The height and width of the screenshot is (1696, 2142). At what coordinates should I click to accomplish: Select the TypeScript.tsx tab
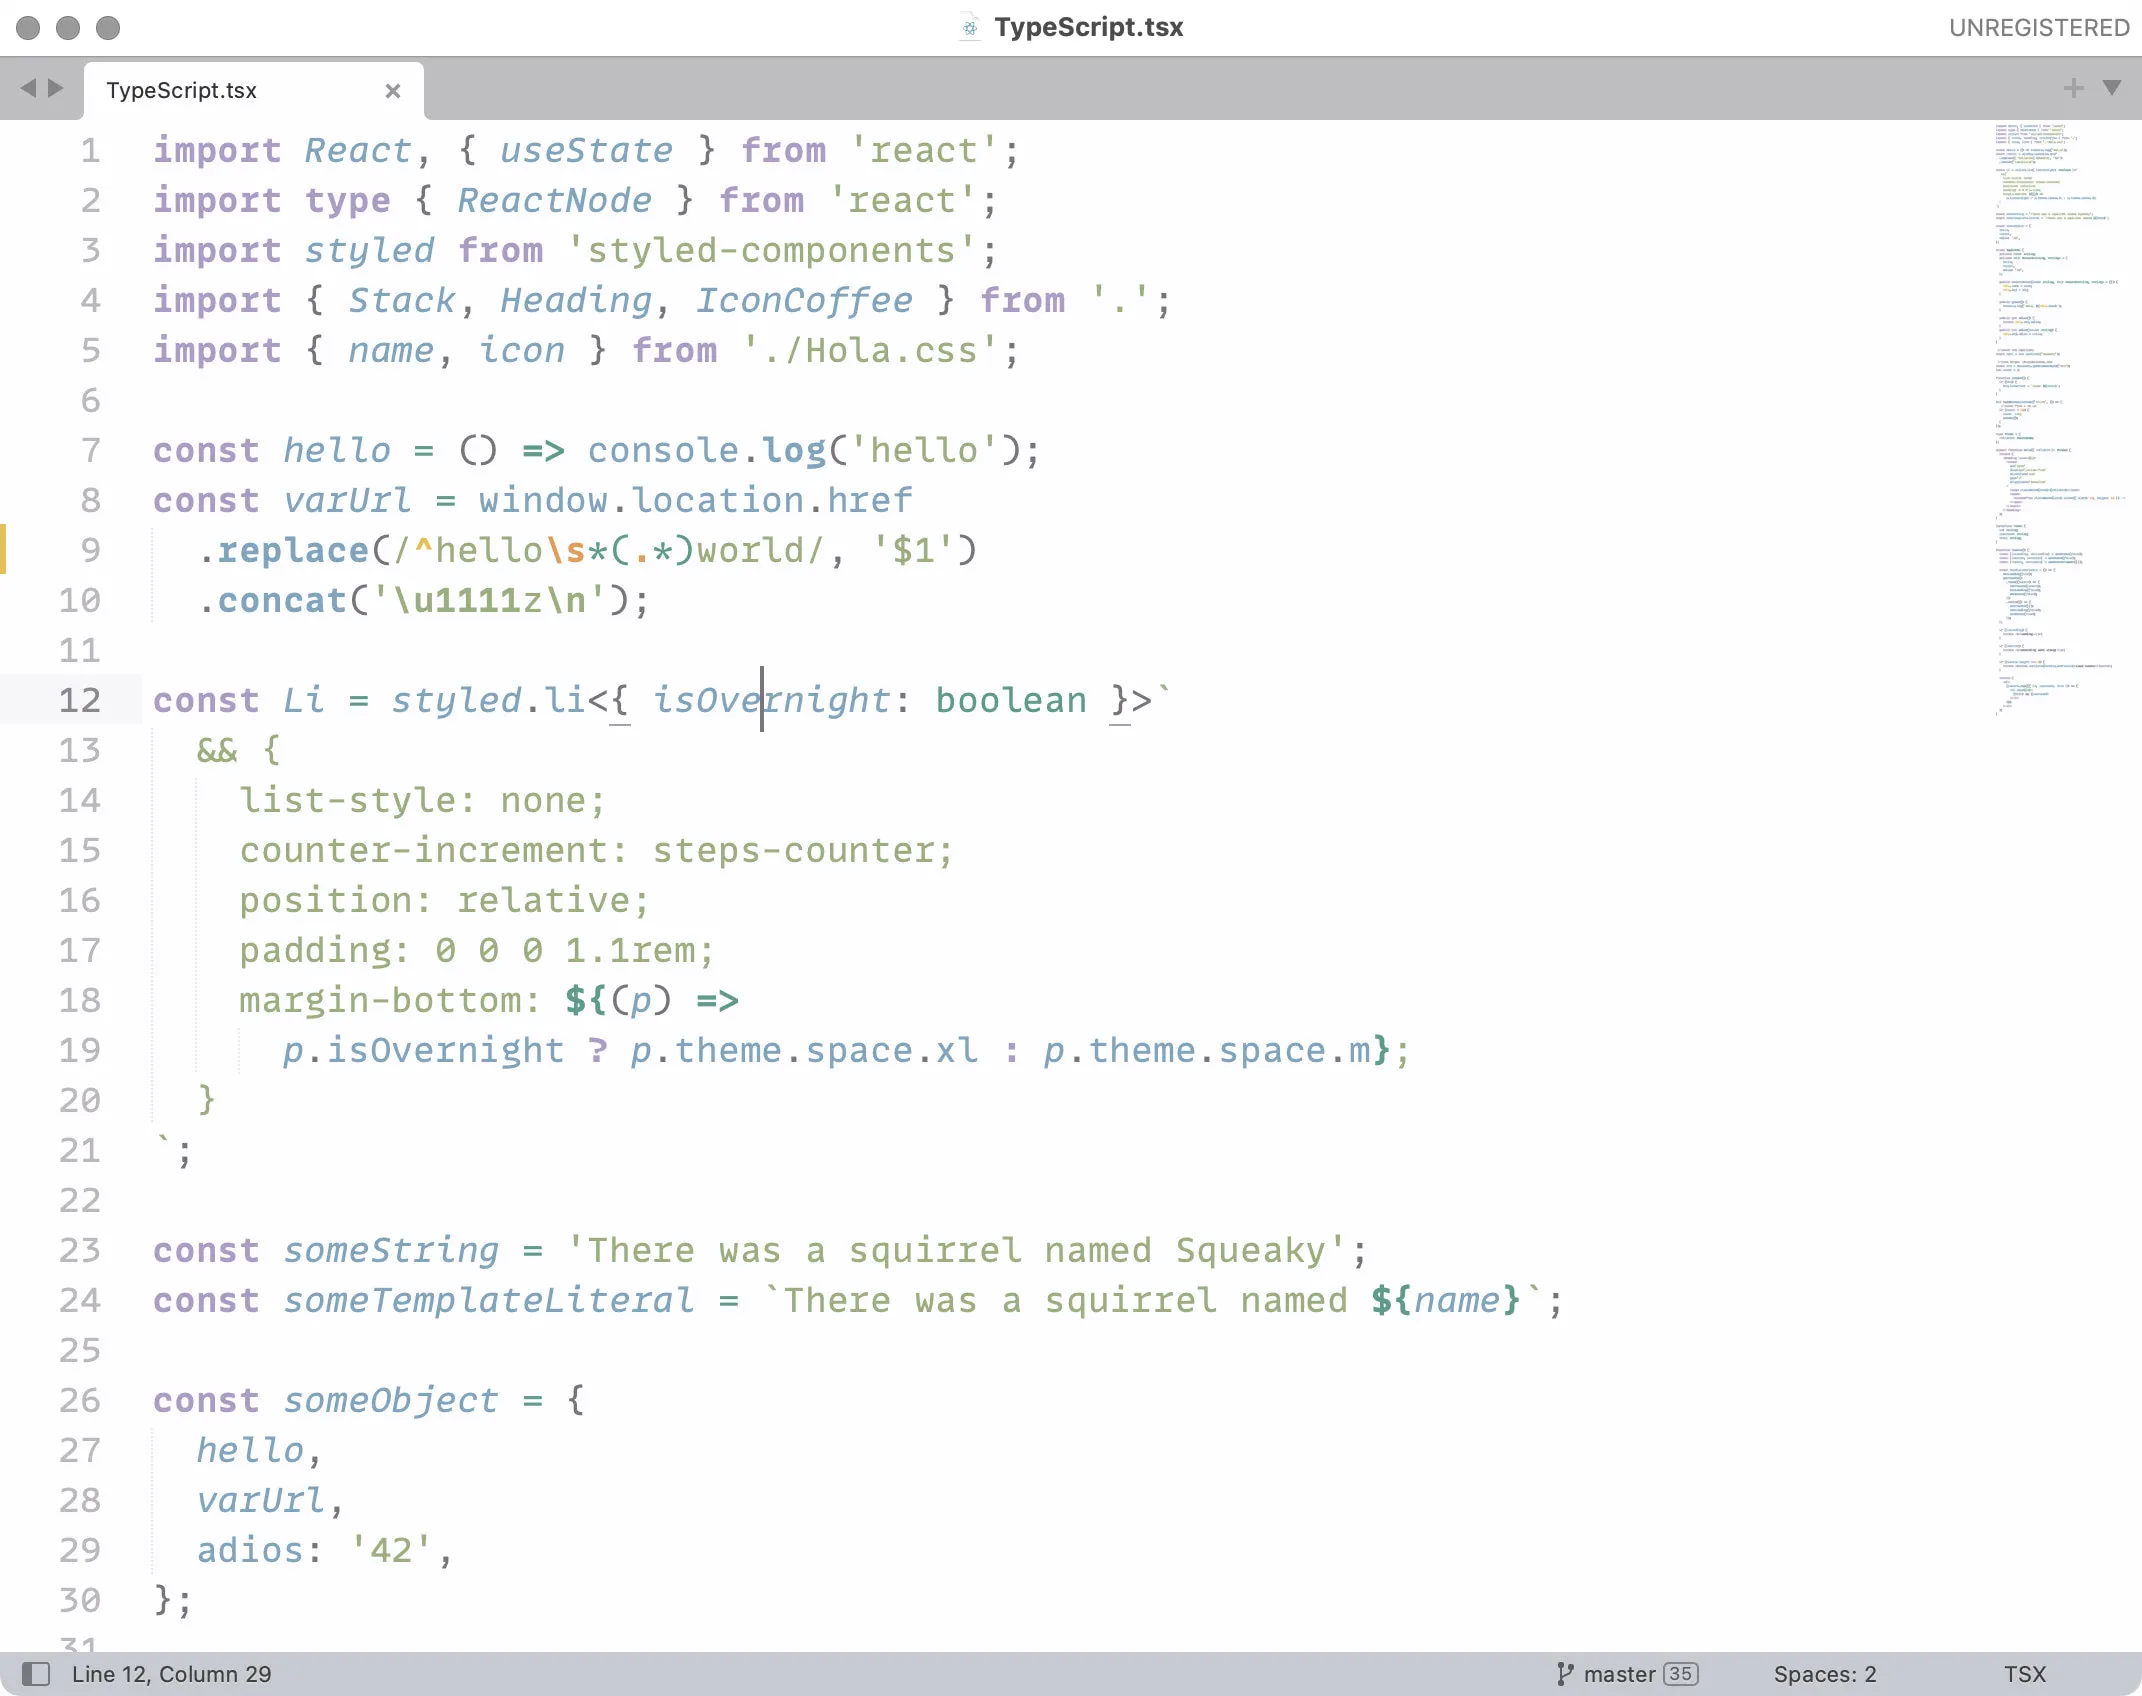coord(180,90)
